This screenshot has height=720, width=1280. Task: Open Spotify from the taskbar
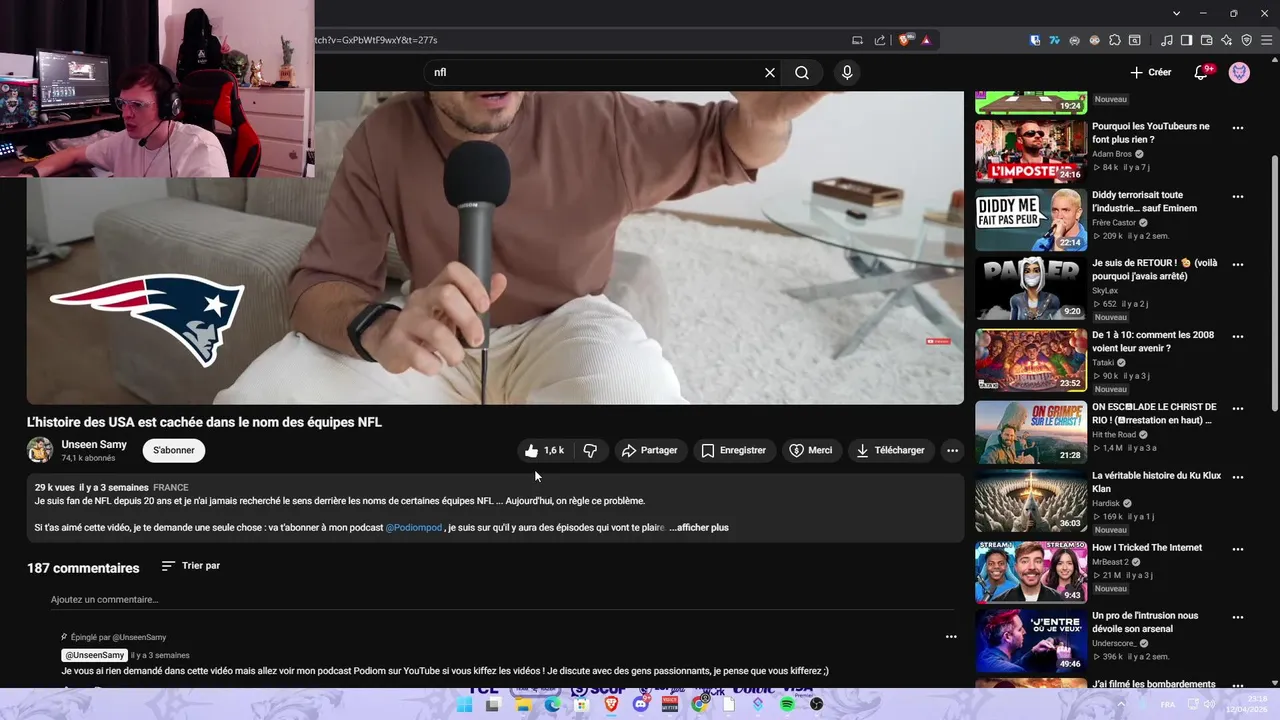[787, 705]
